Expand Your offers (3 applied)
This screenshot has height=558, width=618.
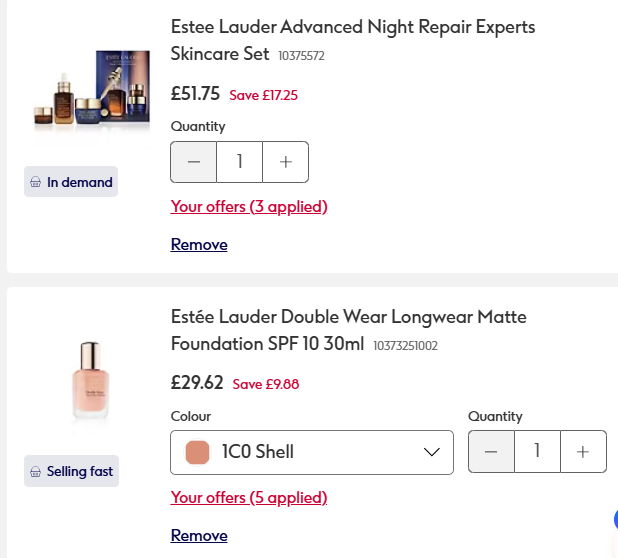click(249, 207)
